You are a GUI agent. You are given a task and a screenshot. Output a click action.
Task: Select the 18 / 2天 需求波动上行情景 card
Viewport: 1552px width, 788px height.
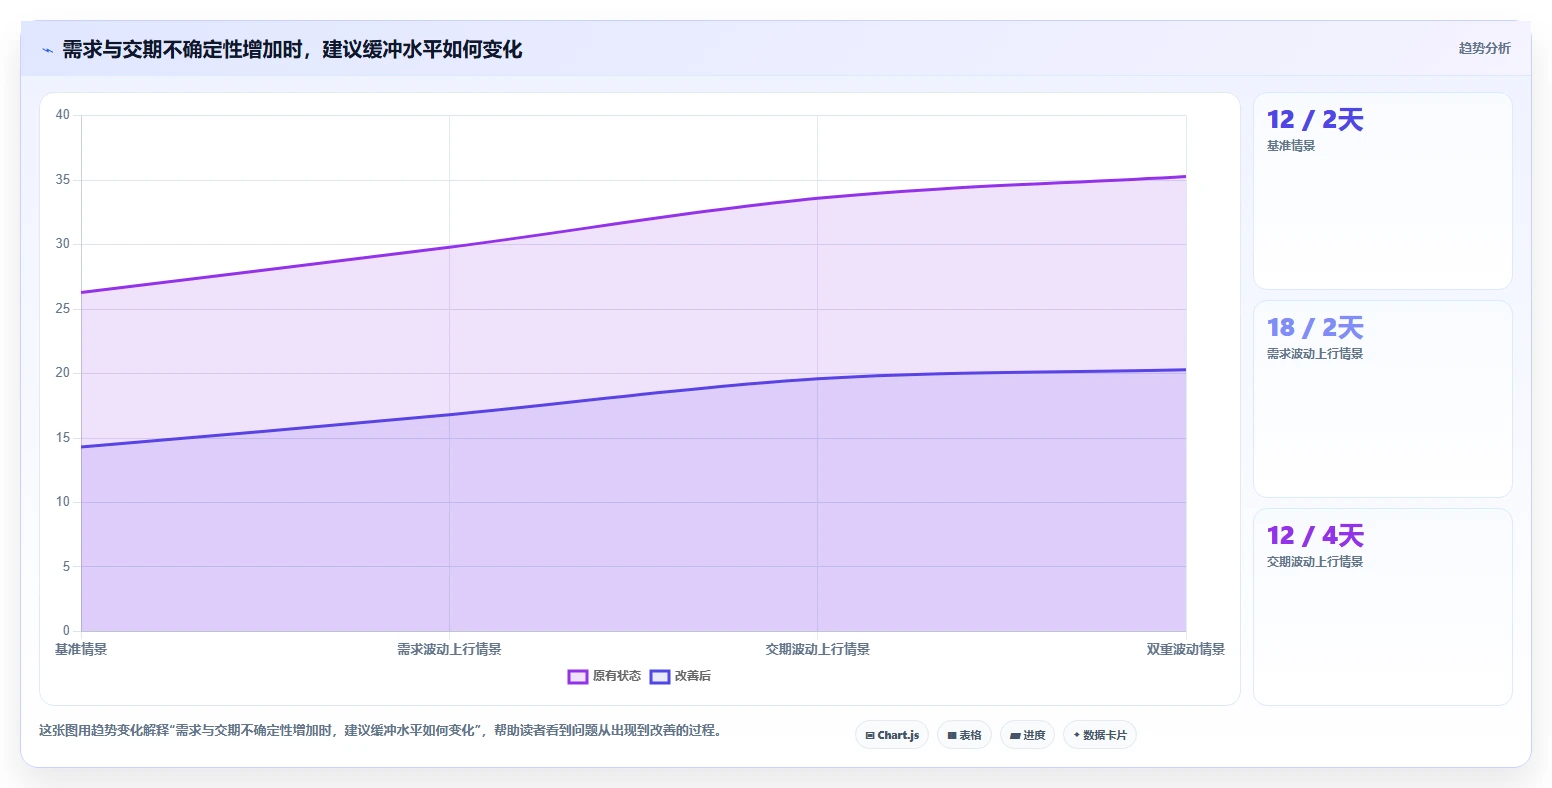[x=1382, y=399]
